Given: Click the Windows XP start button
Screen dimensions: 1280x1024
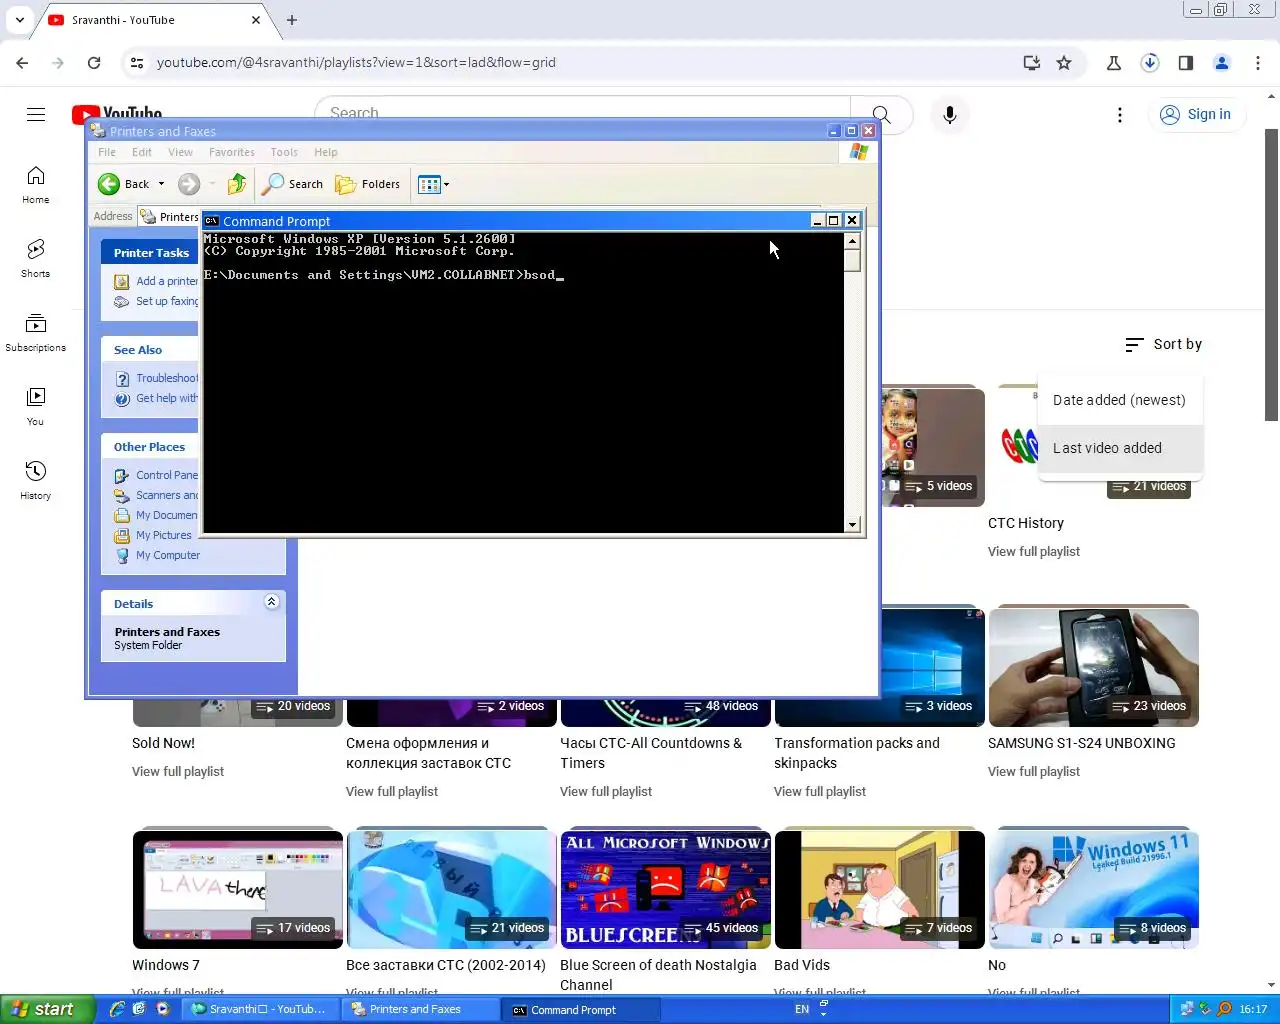Looking at the screenshot, I should [47, 1009].
